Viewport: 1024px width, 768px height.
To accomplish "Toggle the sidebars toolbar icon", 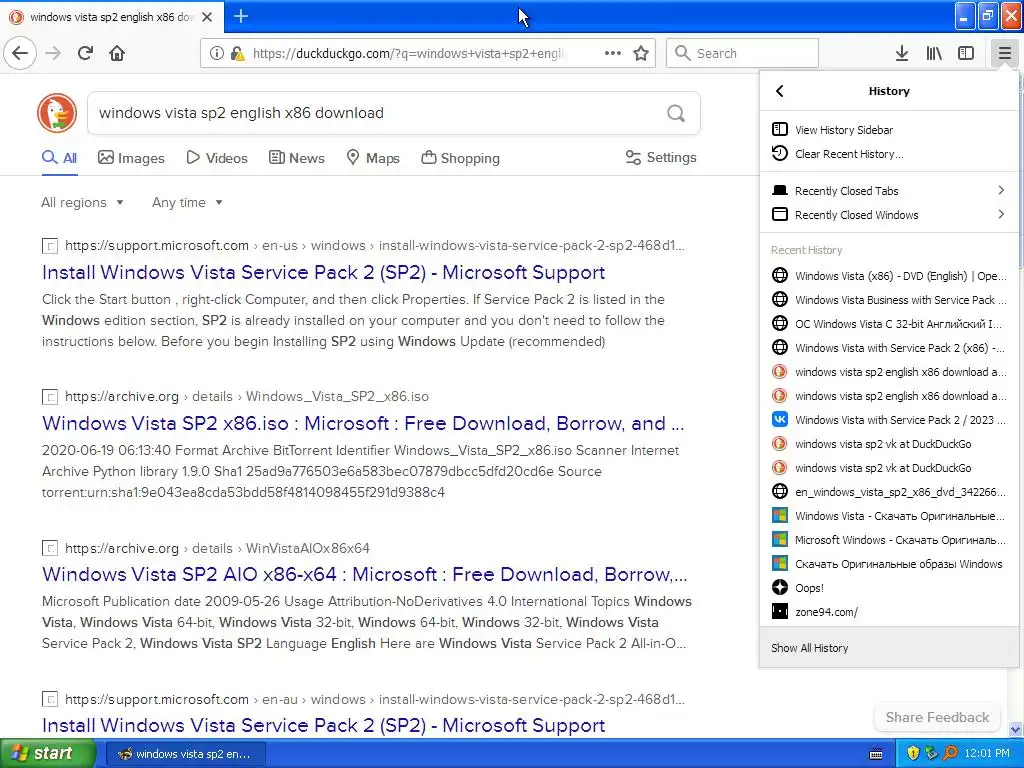I will (966, 53).
